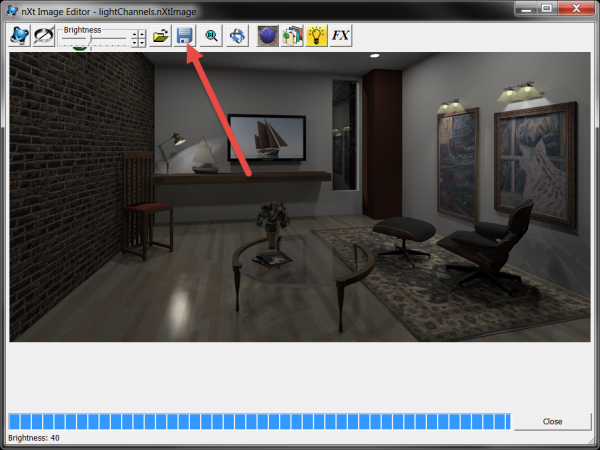Viewport: 600px width, 450px height.
Task: Save the image using floppy disk icon
Action: tap(184, 36)
